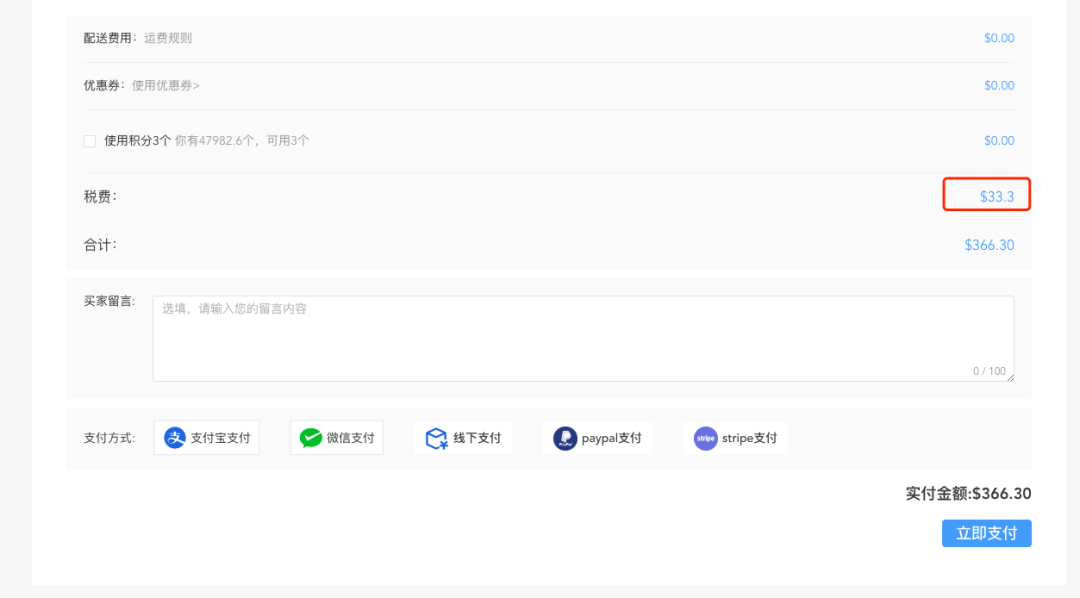Click the offline payment box icon

click(x=436, y=438)
